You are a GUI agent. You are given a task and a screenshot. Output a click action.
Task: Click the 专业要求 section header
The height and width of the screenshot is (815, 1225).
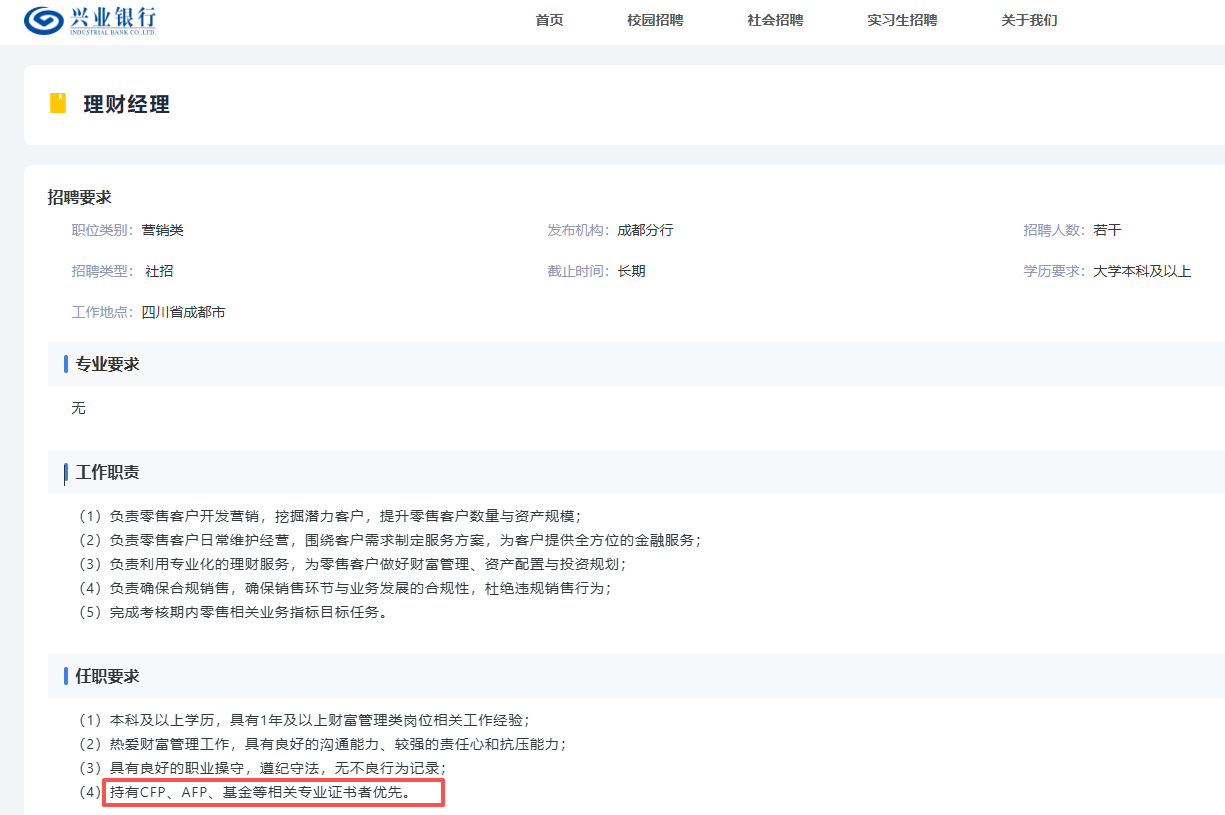pyautogui.click(x=108, y=364)
